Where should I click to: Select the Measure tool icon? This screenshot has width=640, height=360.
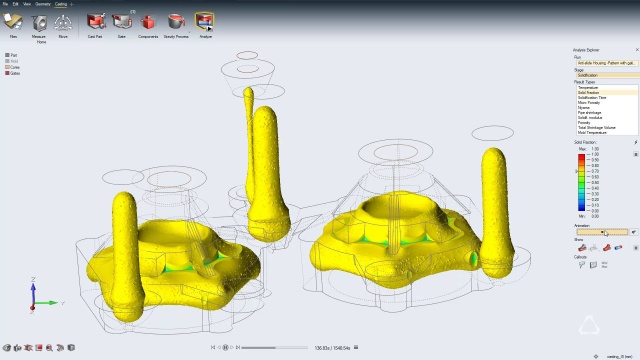click(x=39, y=23)
